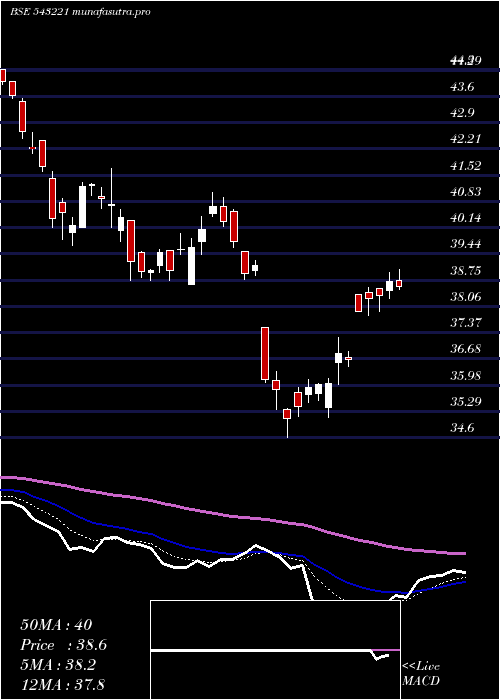Image resolution: width=500 pixels, height=700 pixels.
Task: Click the tall white candle below the 40.83 line
Action: (x=83, y=207)
